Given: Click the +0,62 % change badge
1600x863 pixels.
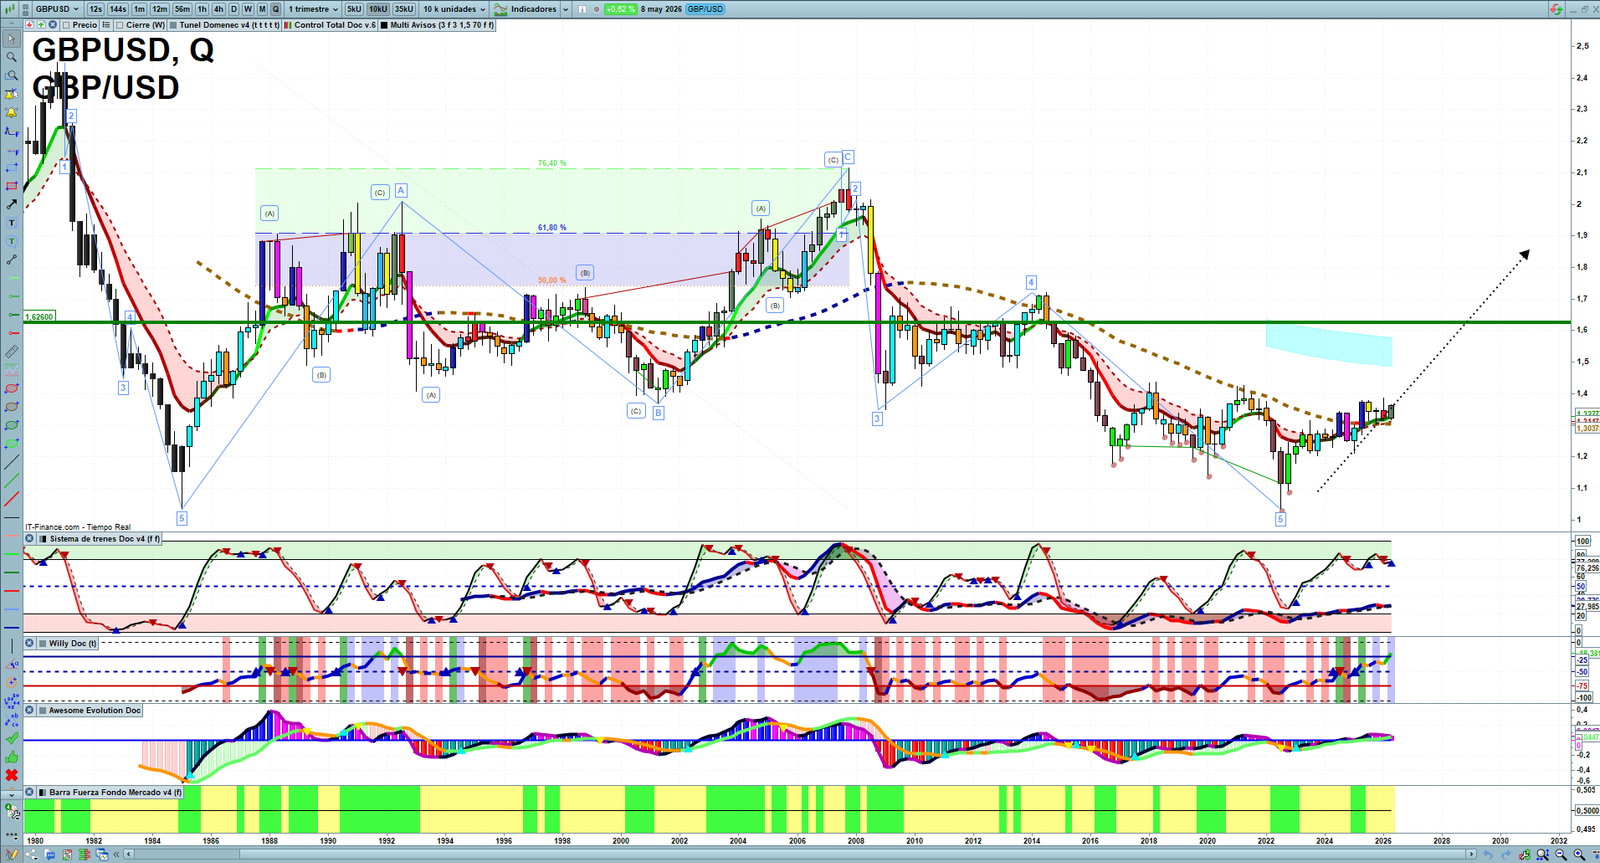Looking at the screenshot, I should (620, 9).
